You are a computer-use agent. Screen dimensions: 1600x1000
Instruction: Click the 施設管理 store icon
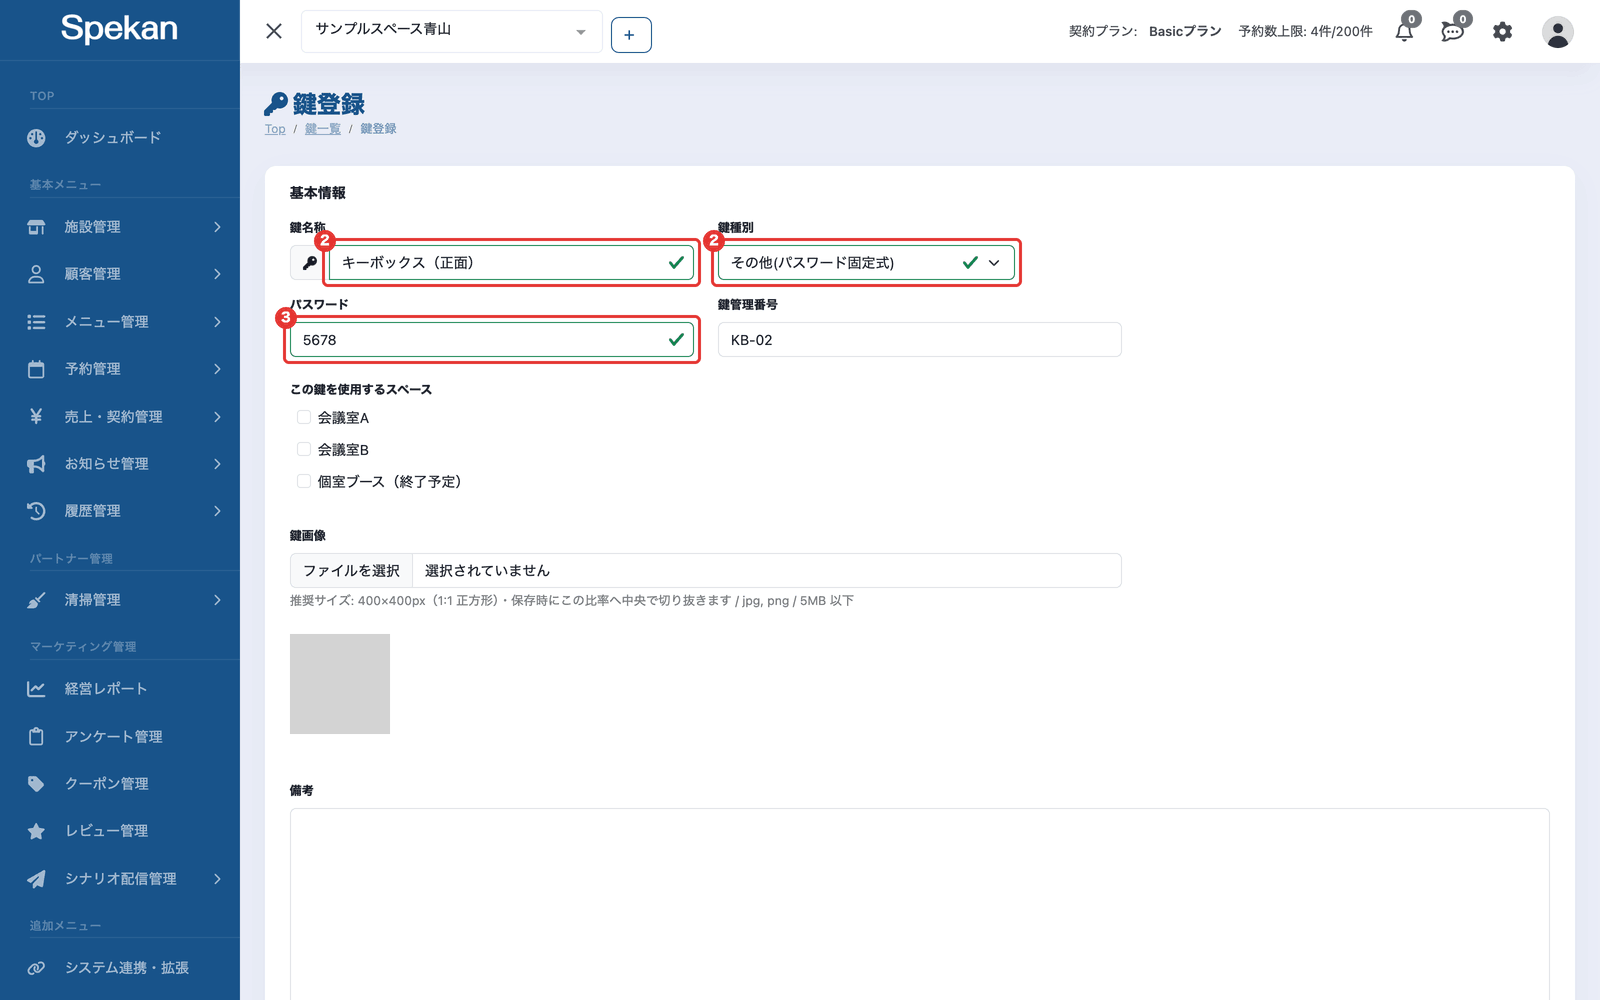point(36,227)
